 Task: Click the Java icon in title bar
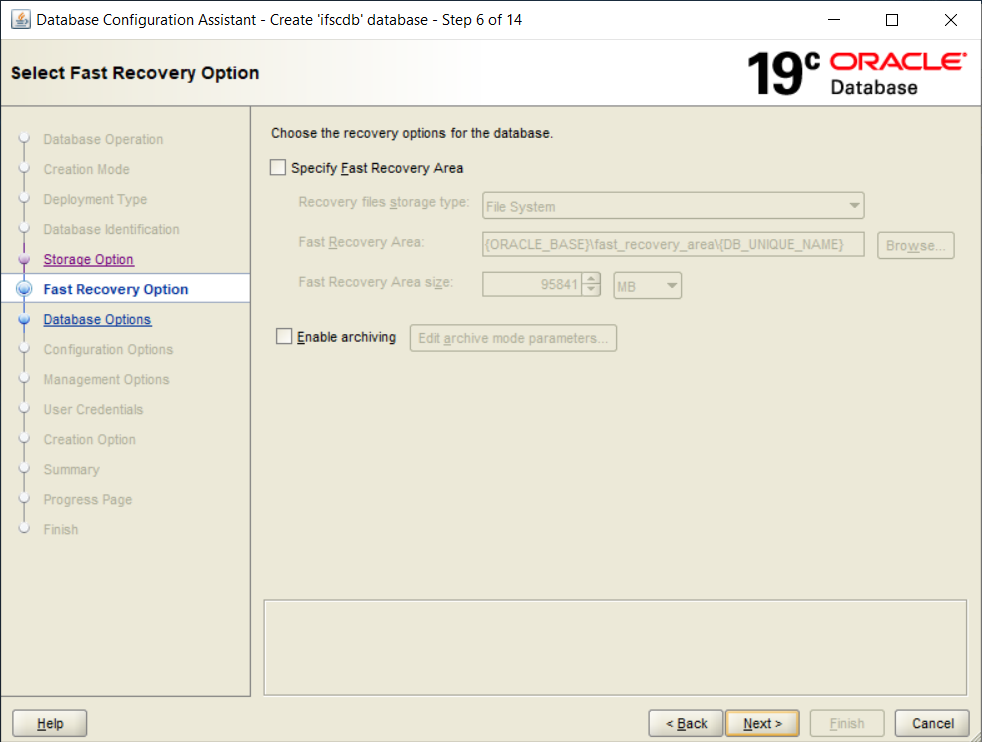point(20,20)
